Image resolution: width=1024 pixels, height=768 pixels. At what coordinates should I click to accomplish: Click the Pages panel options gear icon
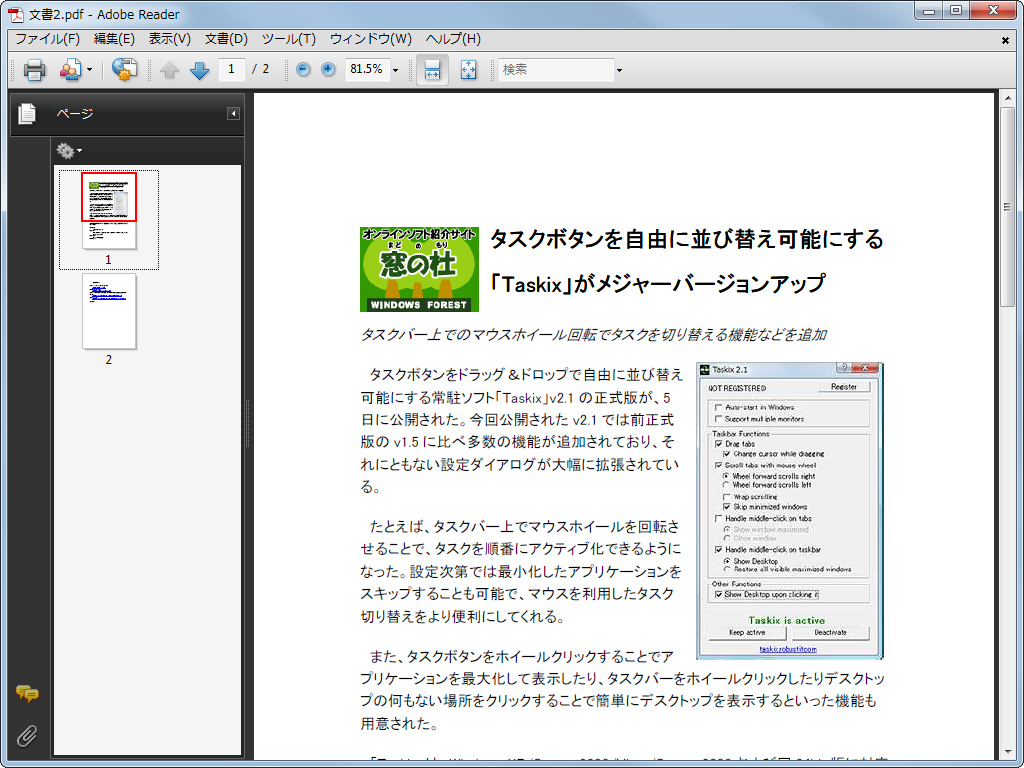(x=67, y=150)
